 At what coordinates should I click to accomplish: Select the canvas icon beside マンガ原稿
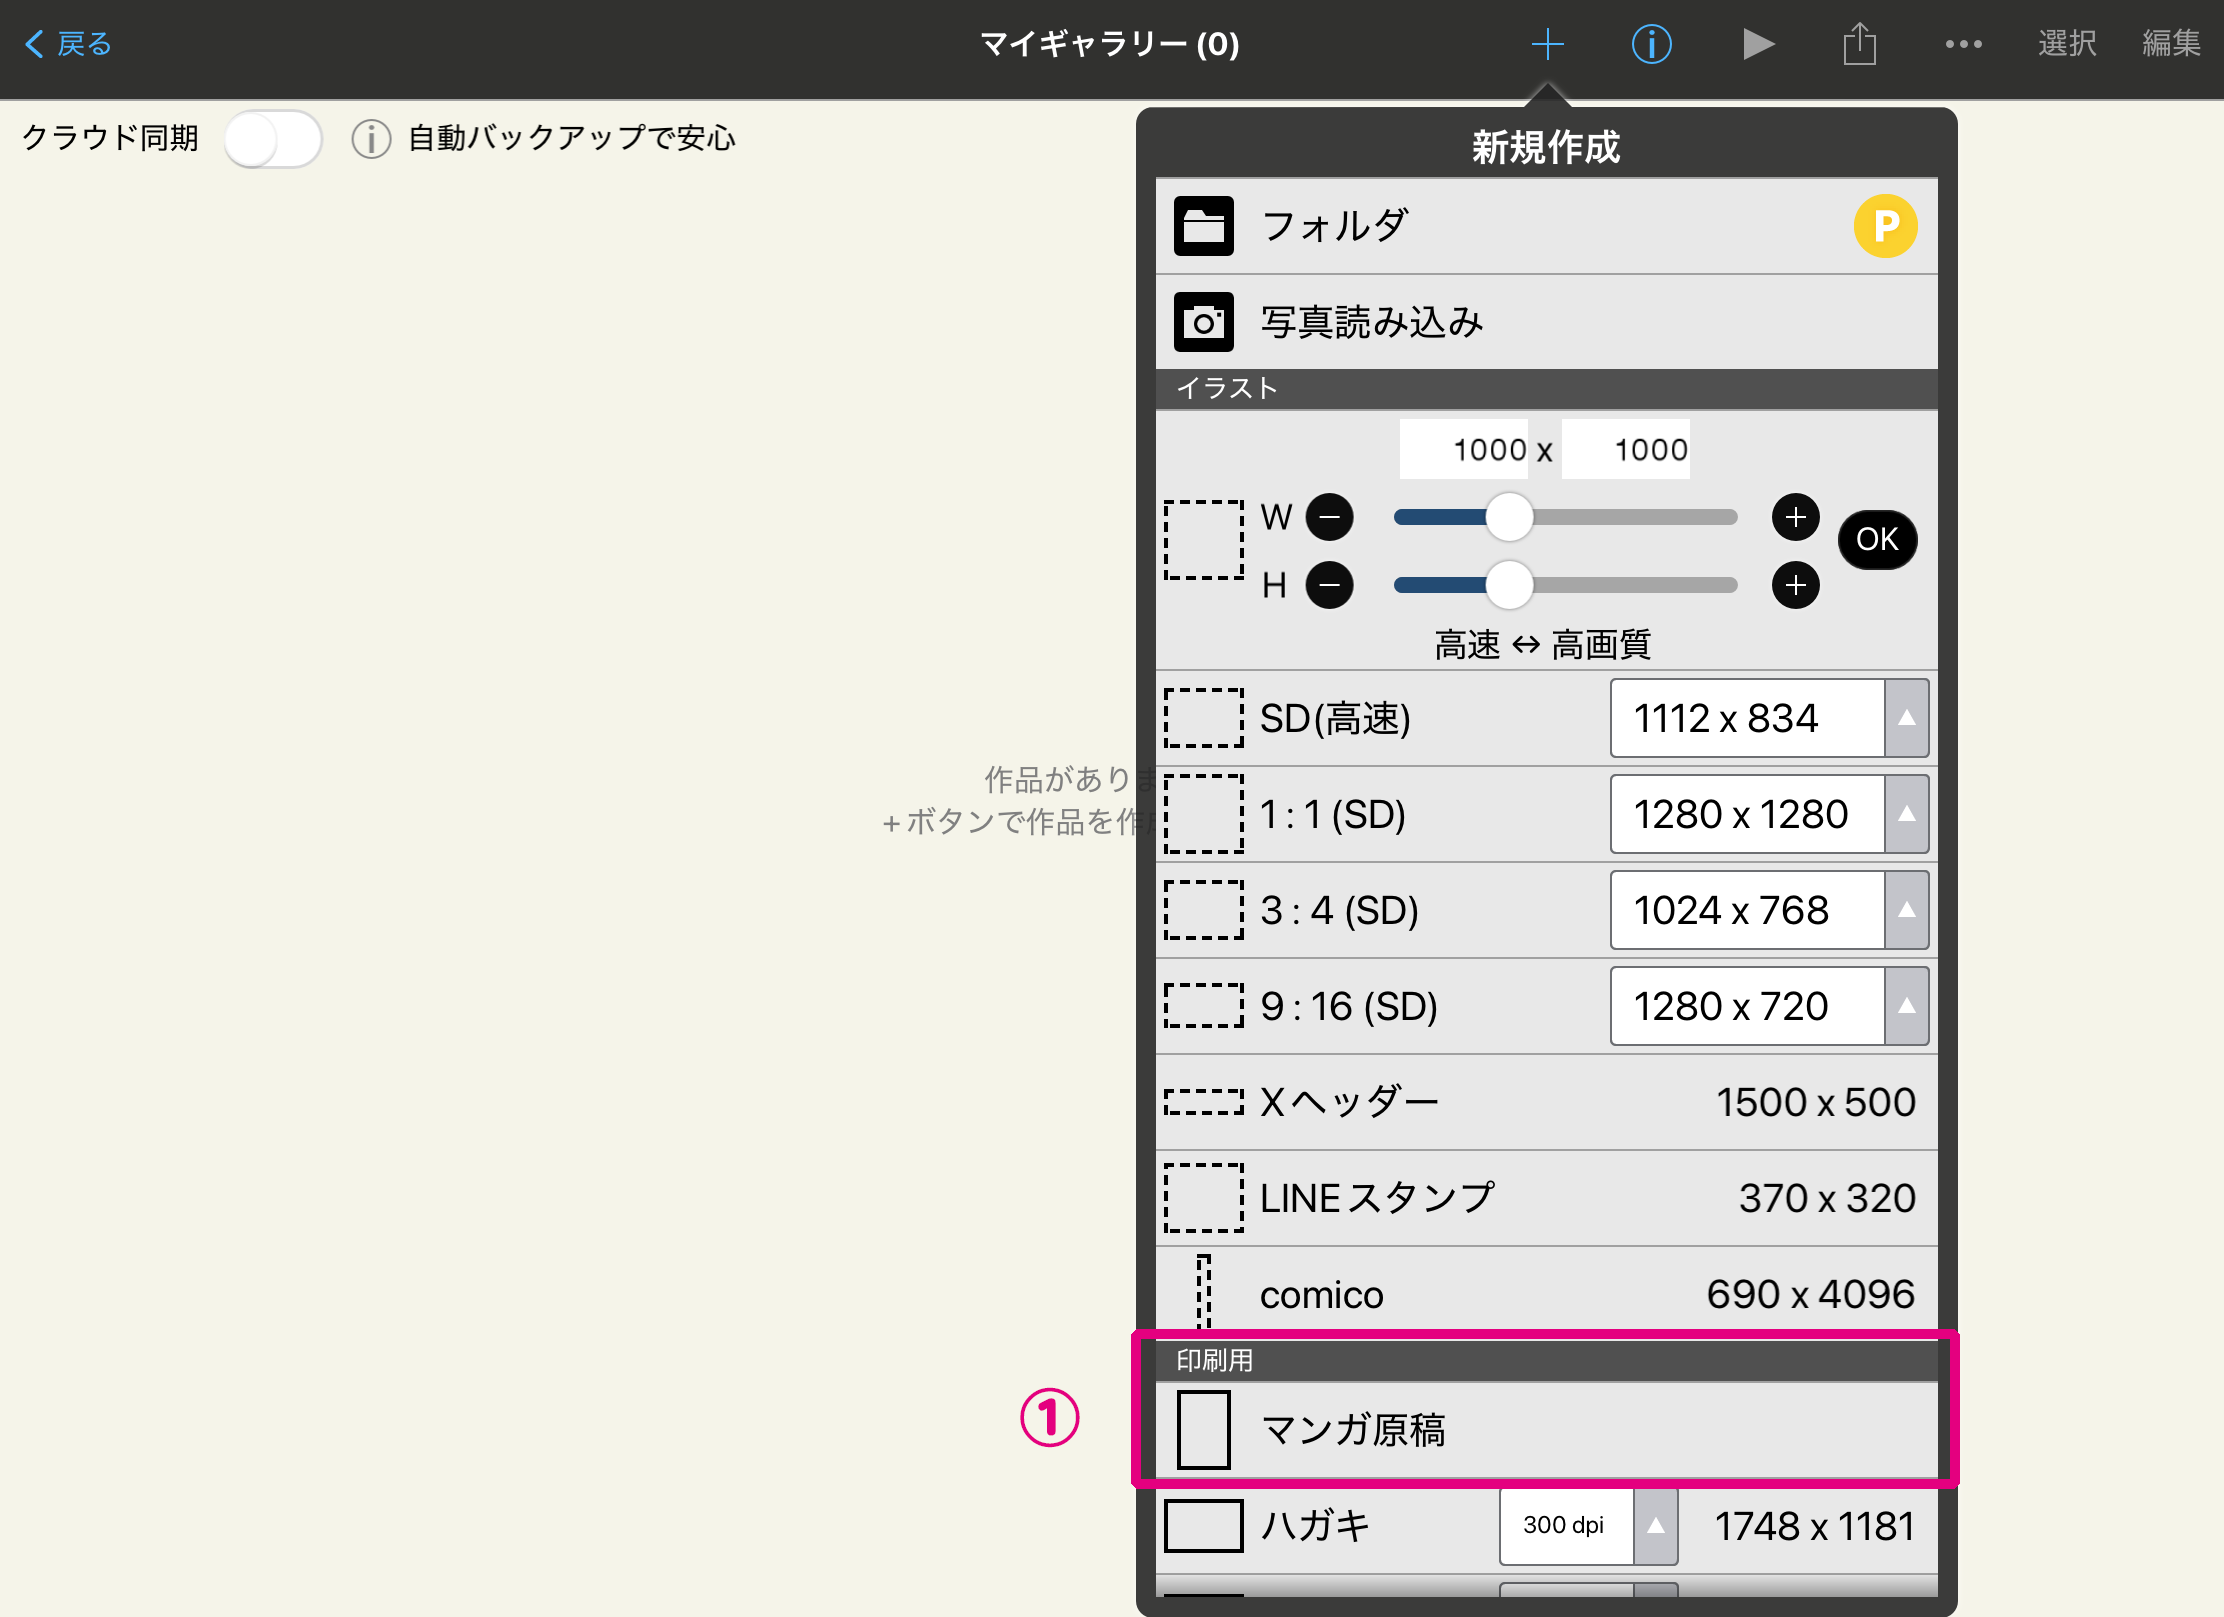point(1203,1430)
